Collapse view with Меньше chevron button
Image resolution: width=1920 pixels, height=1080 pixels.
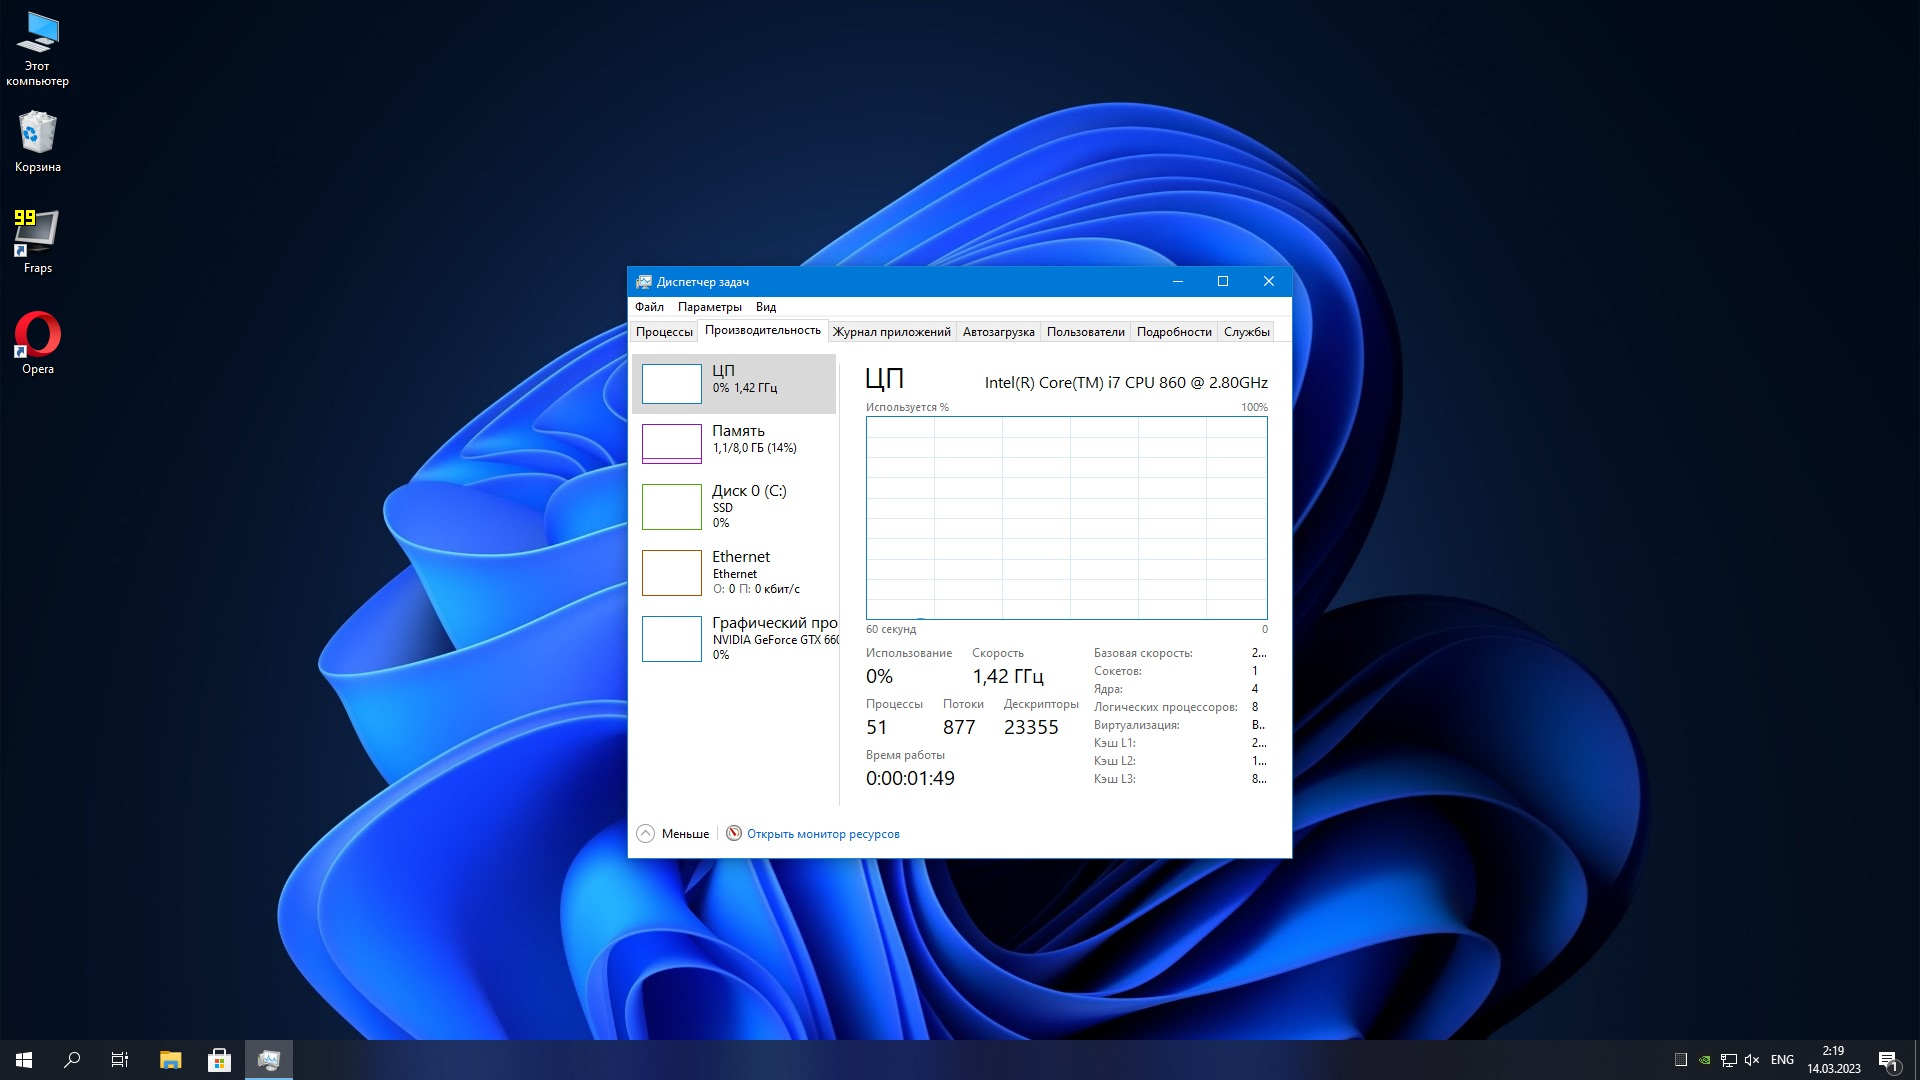(646, 834)
